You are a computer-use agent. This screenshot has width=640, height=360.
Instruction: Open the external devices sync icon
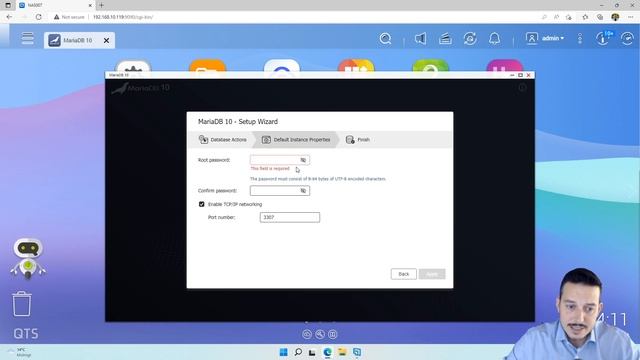(x=470, y=39)
